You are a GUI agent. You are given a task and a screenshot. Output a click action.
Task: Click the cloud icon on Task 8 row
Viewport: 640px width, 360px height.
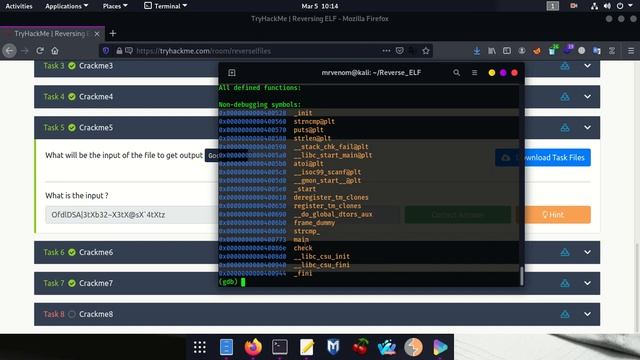tap(565, 314)
